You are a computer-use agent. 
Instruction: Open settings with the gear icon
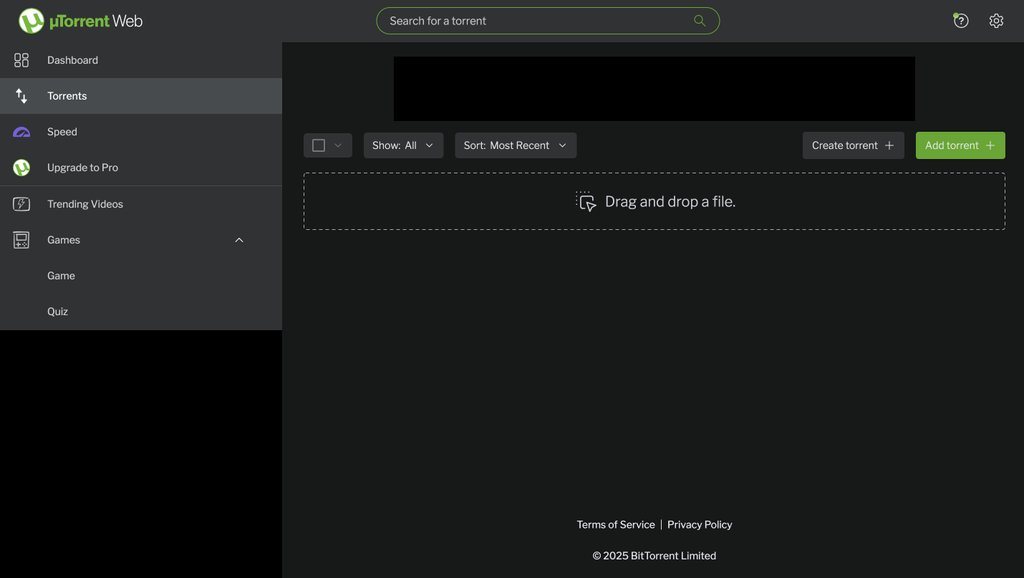click(996, 20)
